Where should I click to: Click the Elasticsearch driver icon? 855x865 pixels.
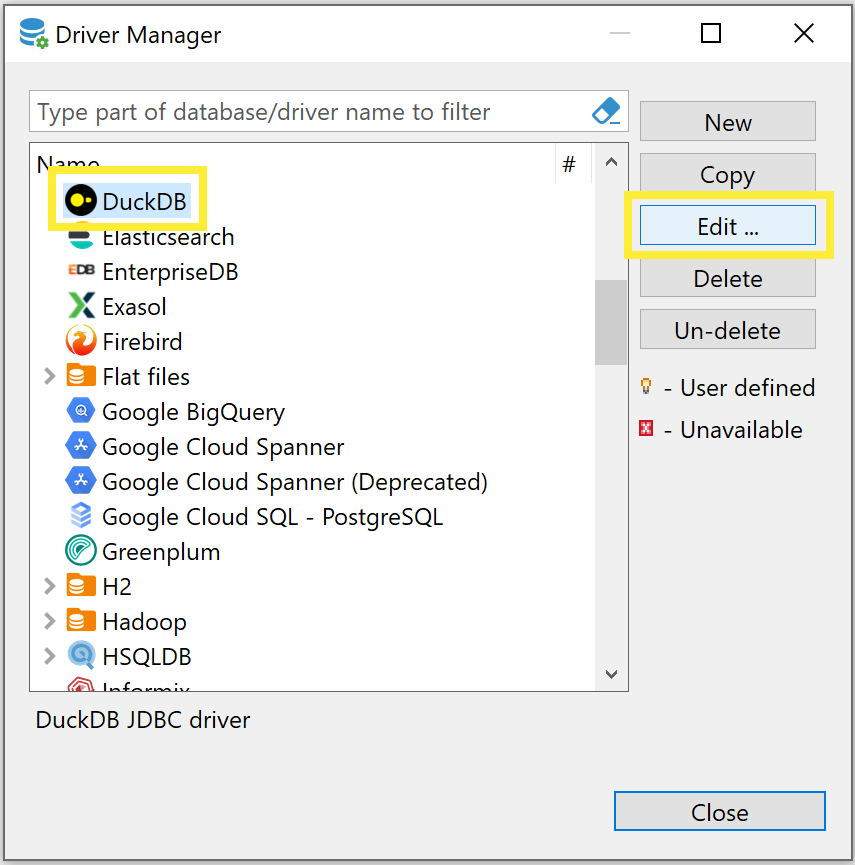(x=81, y=237)
